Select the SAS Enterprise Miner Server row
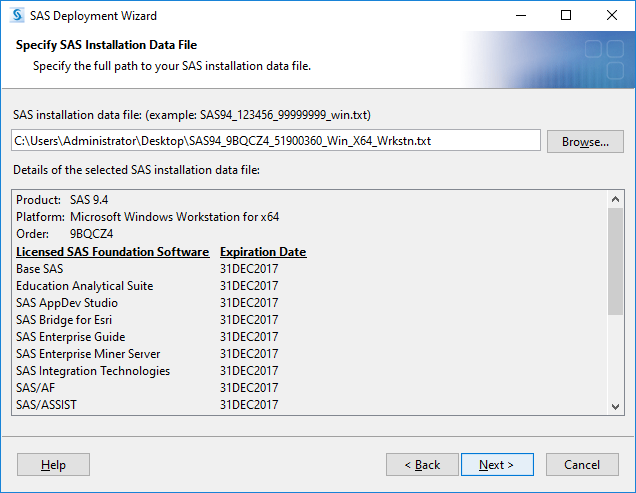This screenshot has height=493, width=636. 147,354
